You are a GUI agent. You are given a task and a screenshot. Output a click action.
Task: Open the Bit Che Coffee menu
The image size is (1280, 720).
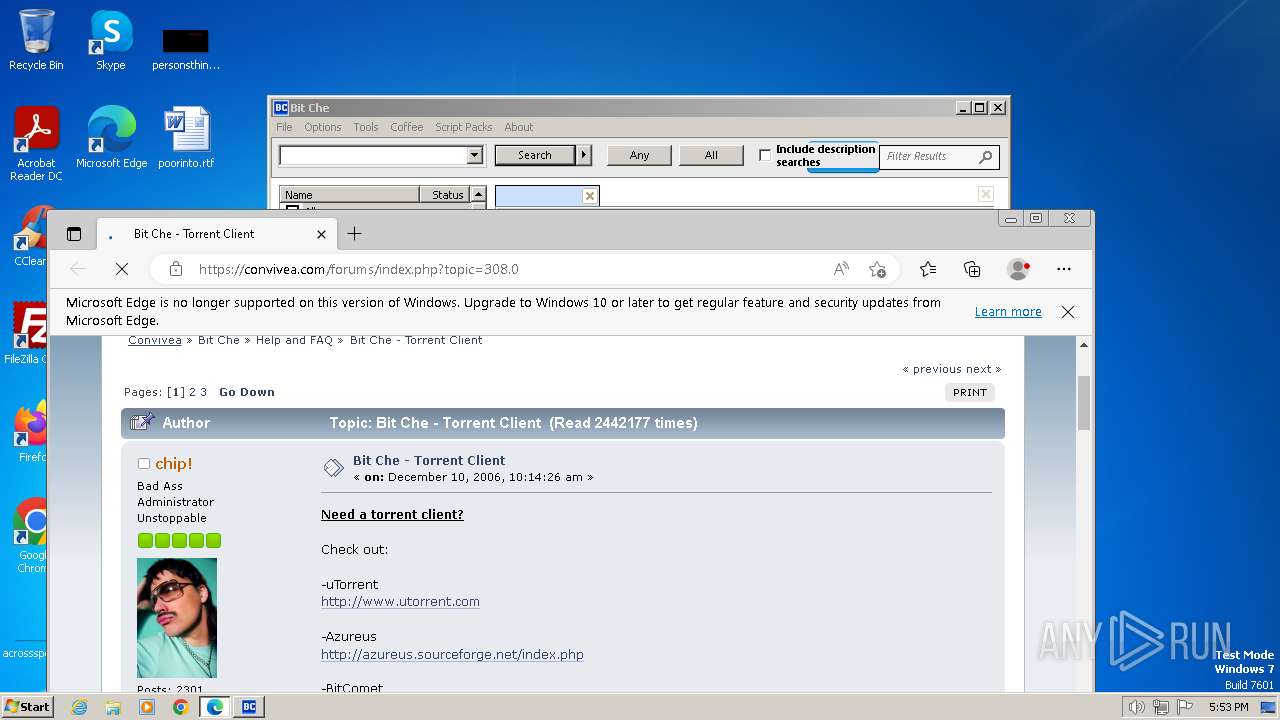407,127
